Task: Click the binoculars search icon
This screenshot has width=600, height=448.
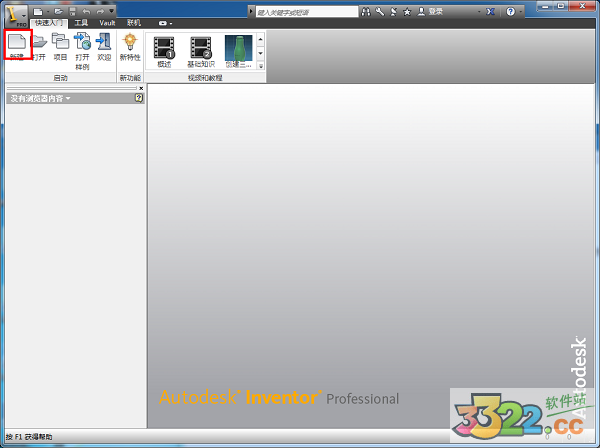Action: [365, 12]
